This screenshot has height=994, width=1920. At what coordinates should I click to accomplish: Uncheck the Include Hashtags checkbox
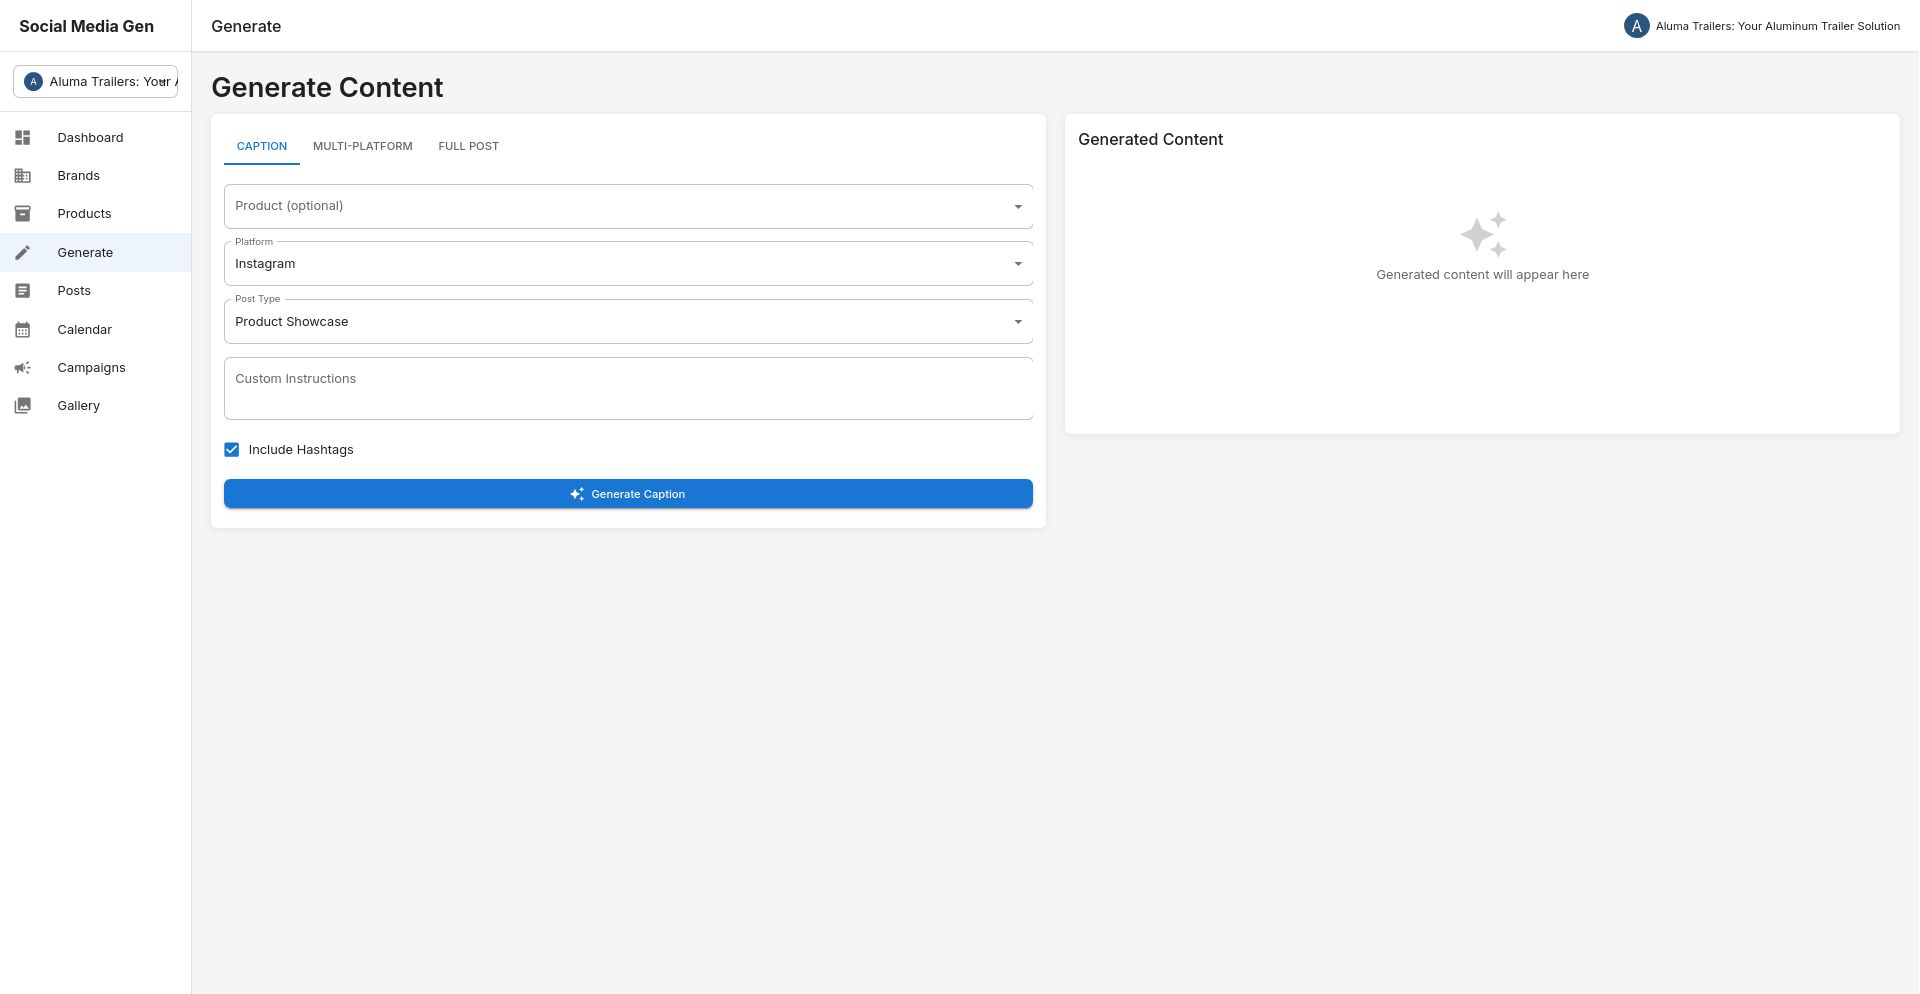tap(231, 449)
